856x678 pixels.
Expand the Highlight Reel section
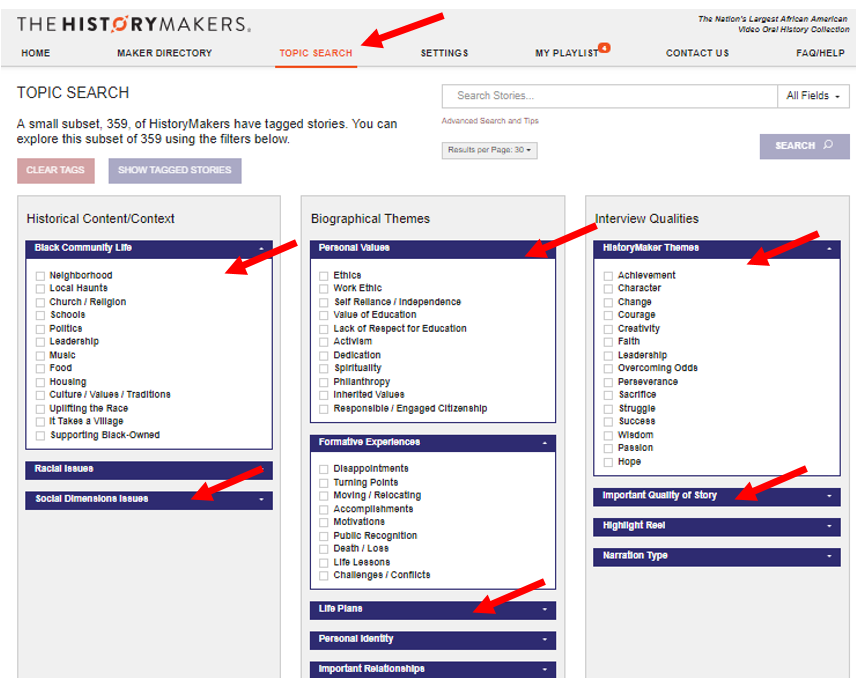click(716, 526)
